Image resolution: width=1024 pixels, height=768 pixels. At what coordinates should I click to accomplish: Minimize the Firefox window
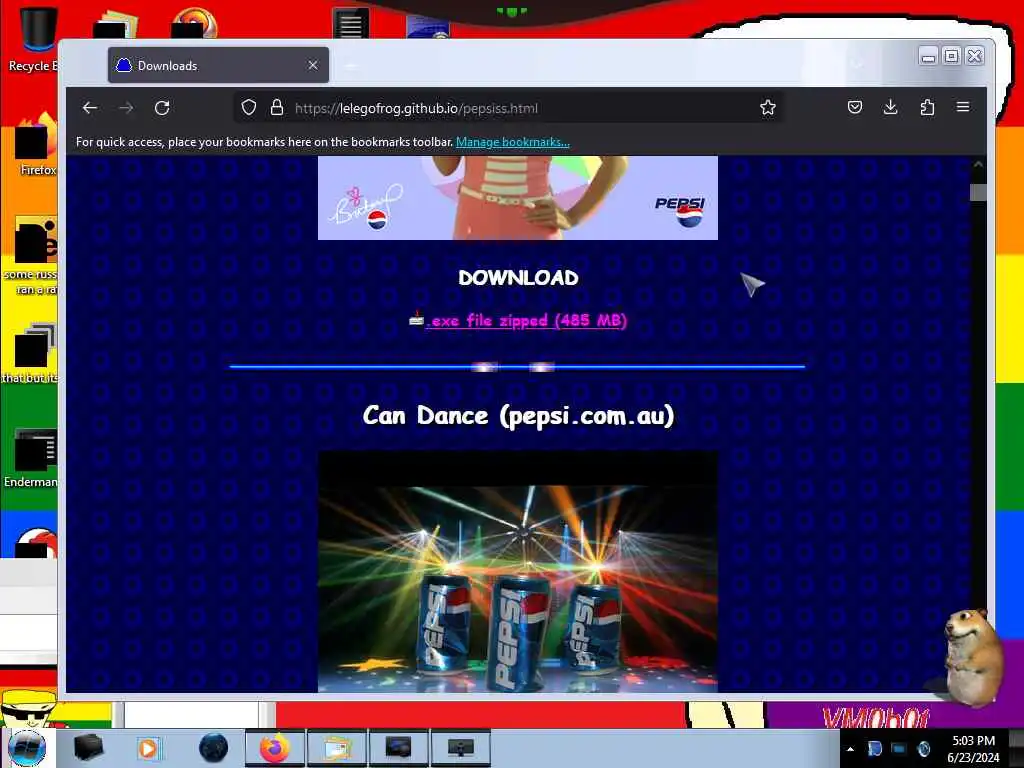point(928,57)
